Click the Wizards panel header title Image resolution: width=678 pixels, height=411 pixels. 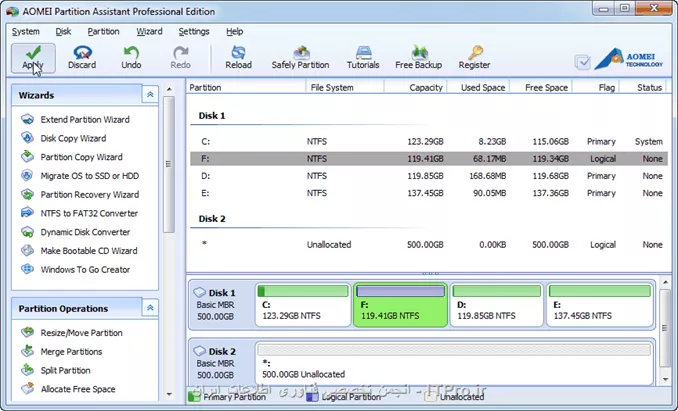click(x=36, y=95)
